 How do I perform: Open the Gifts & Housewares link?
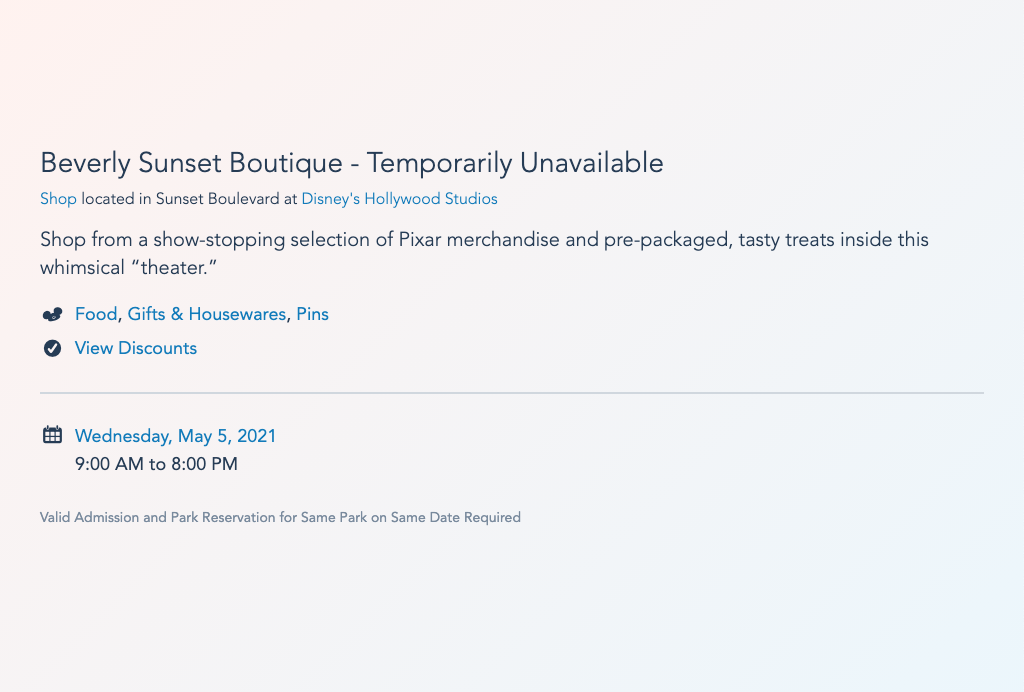click(206, 314)
